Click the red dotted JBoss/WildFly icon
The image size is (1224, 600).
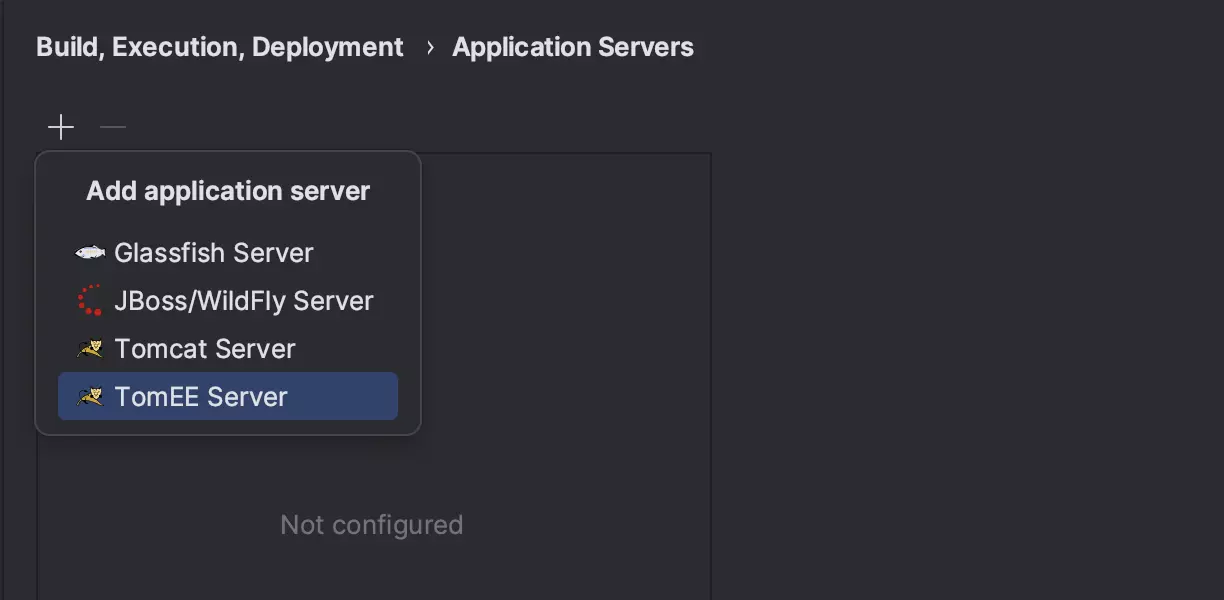90,300
